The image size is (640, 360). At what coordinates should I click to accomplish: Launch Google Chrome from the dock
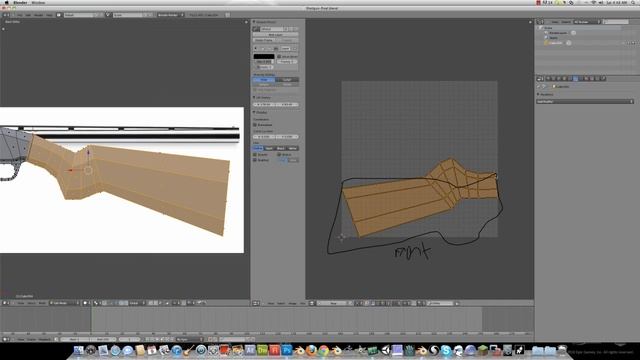(323, 350)
